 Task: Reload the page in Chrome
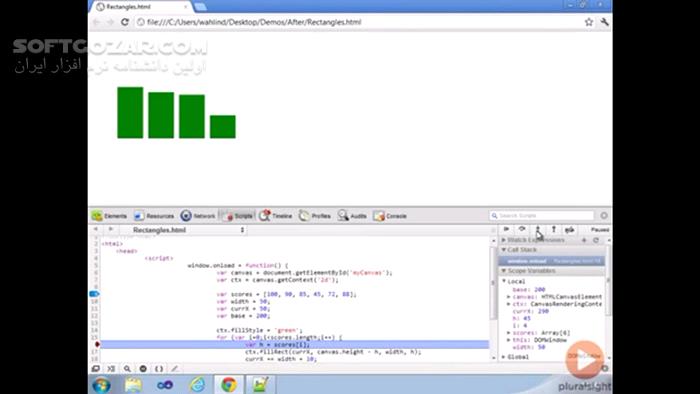click(125, 22)
